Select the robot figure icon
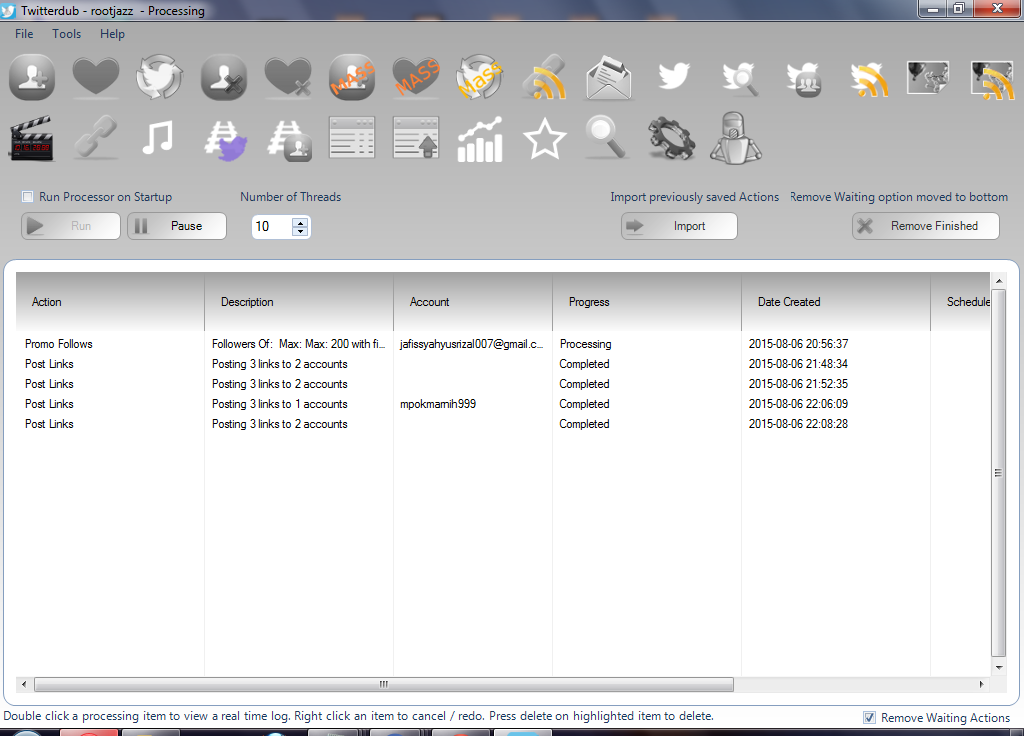This screenshot has height=736, width=1024. [x=735, y=138]
